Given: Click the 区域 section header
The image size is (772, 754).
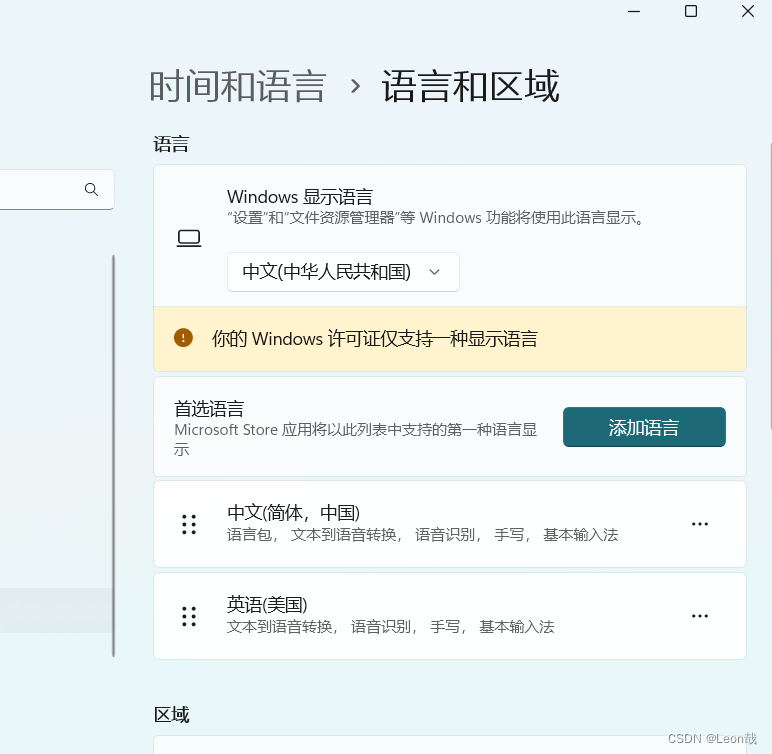Looking at the screenshot, I should point(171,715).
